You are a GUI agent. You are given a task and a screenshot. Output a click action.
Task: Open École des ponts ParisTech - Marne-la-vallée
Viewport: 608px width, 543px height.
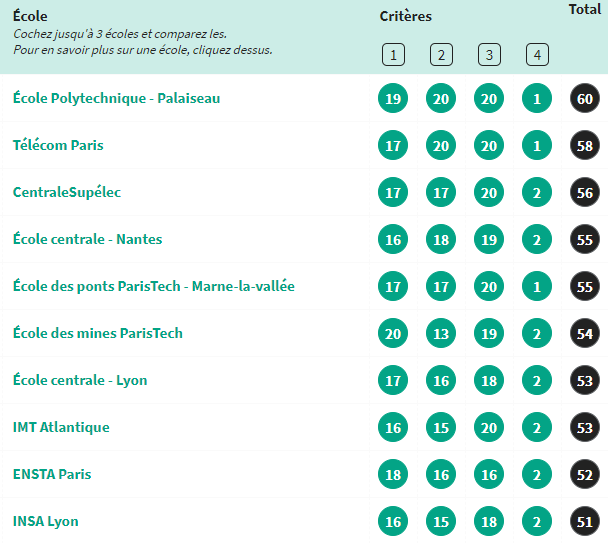pos(154,286)
